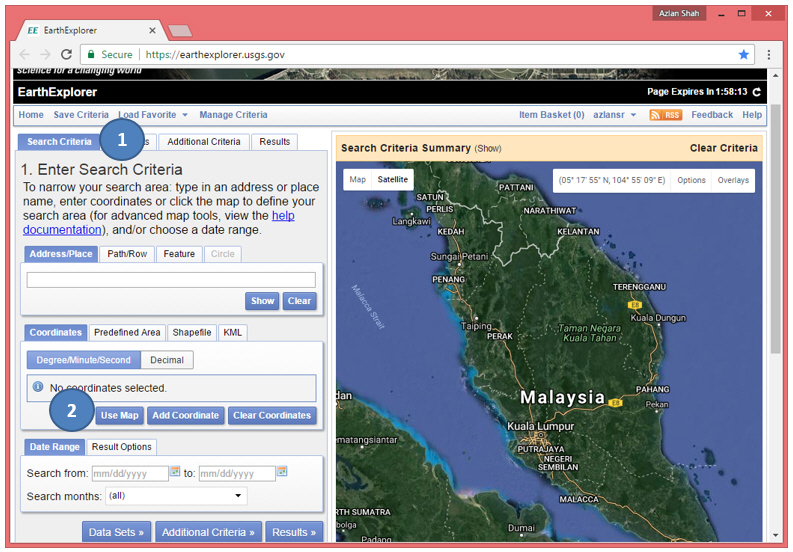Open the Search months dropdown

176,496
